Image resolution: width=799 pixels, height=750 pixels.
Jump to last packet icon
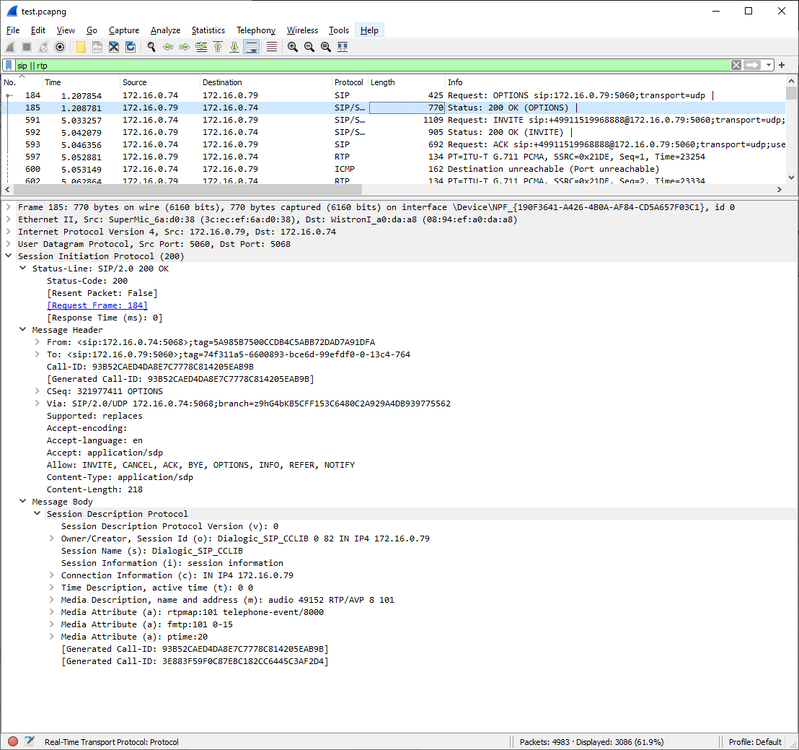coord(234,47)
